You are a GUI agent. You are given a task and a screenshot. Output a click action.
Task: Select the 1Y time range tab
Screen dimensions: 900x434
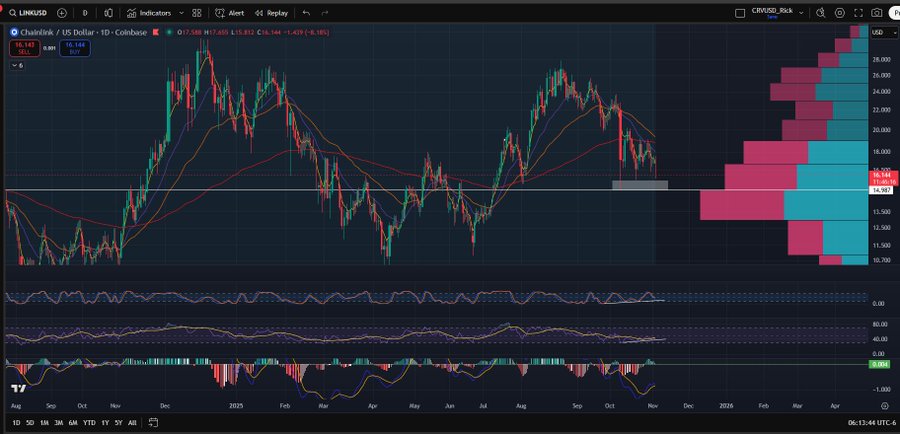pos(104,423)
